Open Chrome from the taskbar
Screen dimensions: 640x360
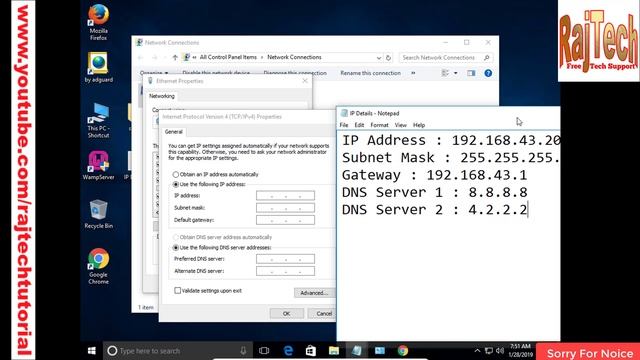(x=403, y=351)
